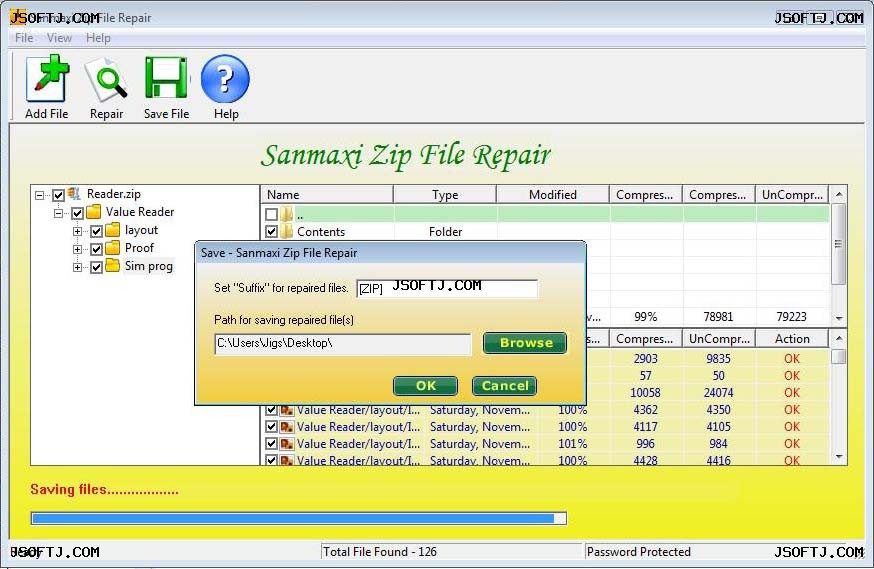Open the View menu
874x569 pixels.
[x=59, y=38]
